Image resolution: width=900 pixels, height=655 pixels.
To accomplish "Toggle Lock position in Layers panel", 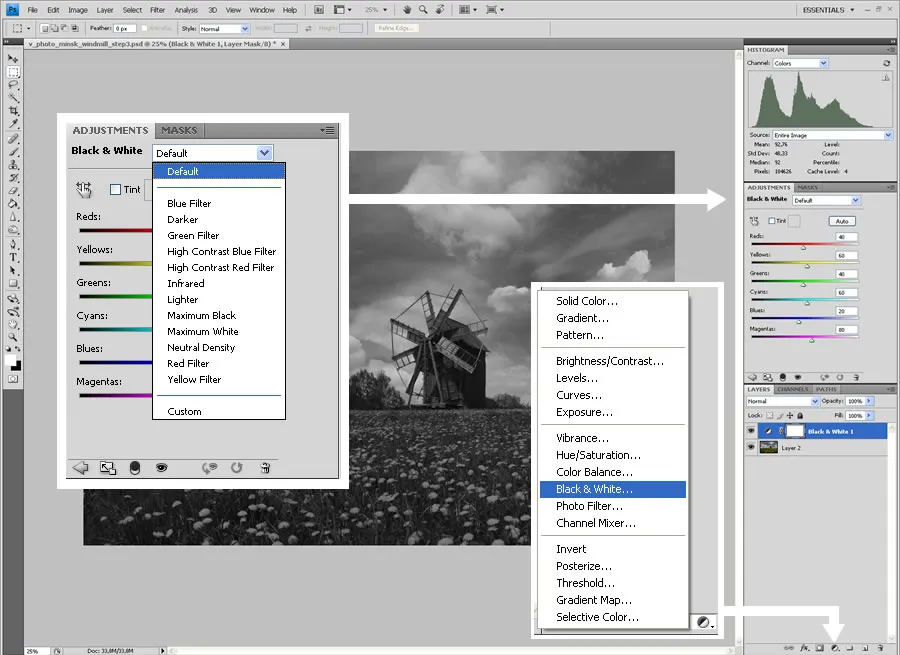I will tap(790, 415).
